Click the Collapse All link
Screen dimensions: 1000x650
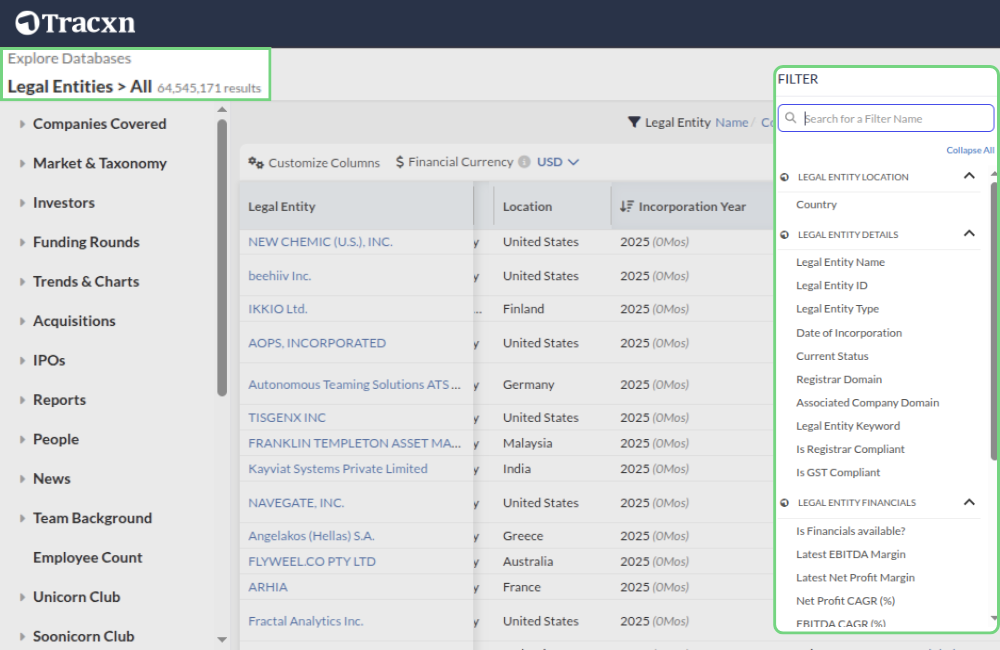point(969,151)
